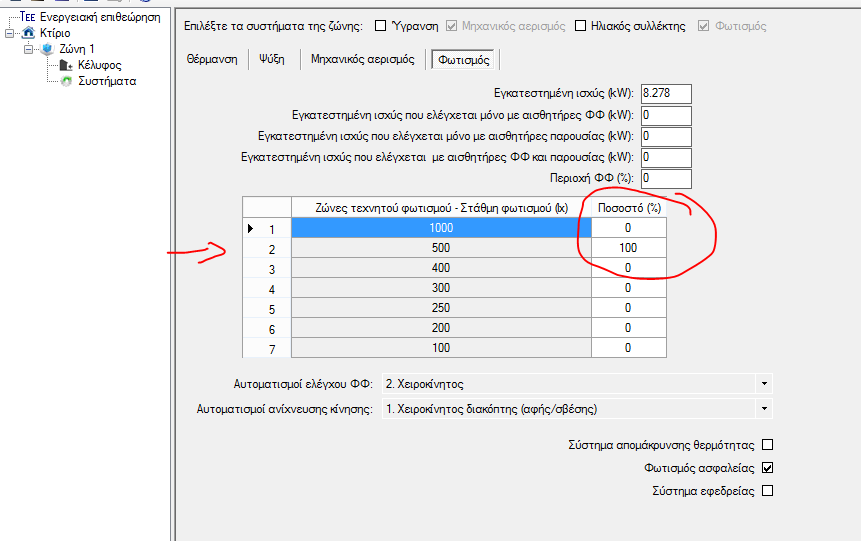This screenshot has width=861, height=541.
Task: Open Αυτοματισμοί ανίχνευσης κίνησης dropdown
Action: (x=764, y=408)
